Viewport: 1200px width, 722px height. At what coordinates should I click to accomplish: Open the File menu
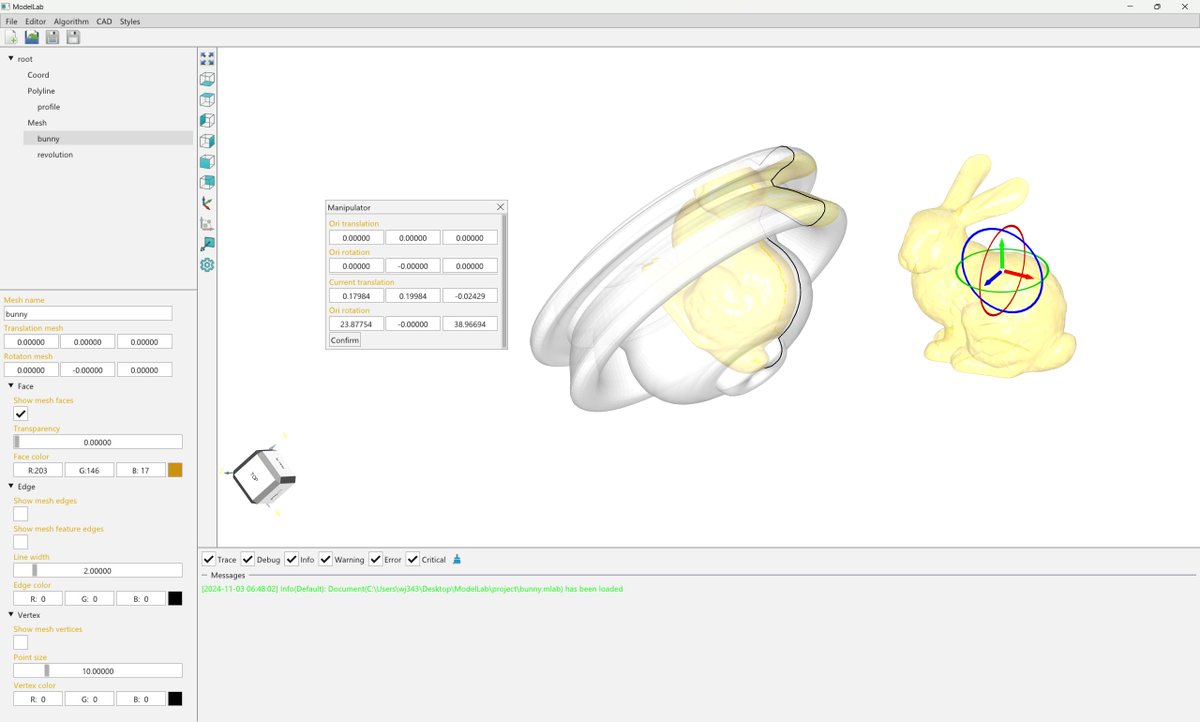pos(11,21)
